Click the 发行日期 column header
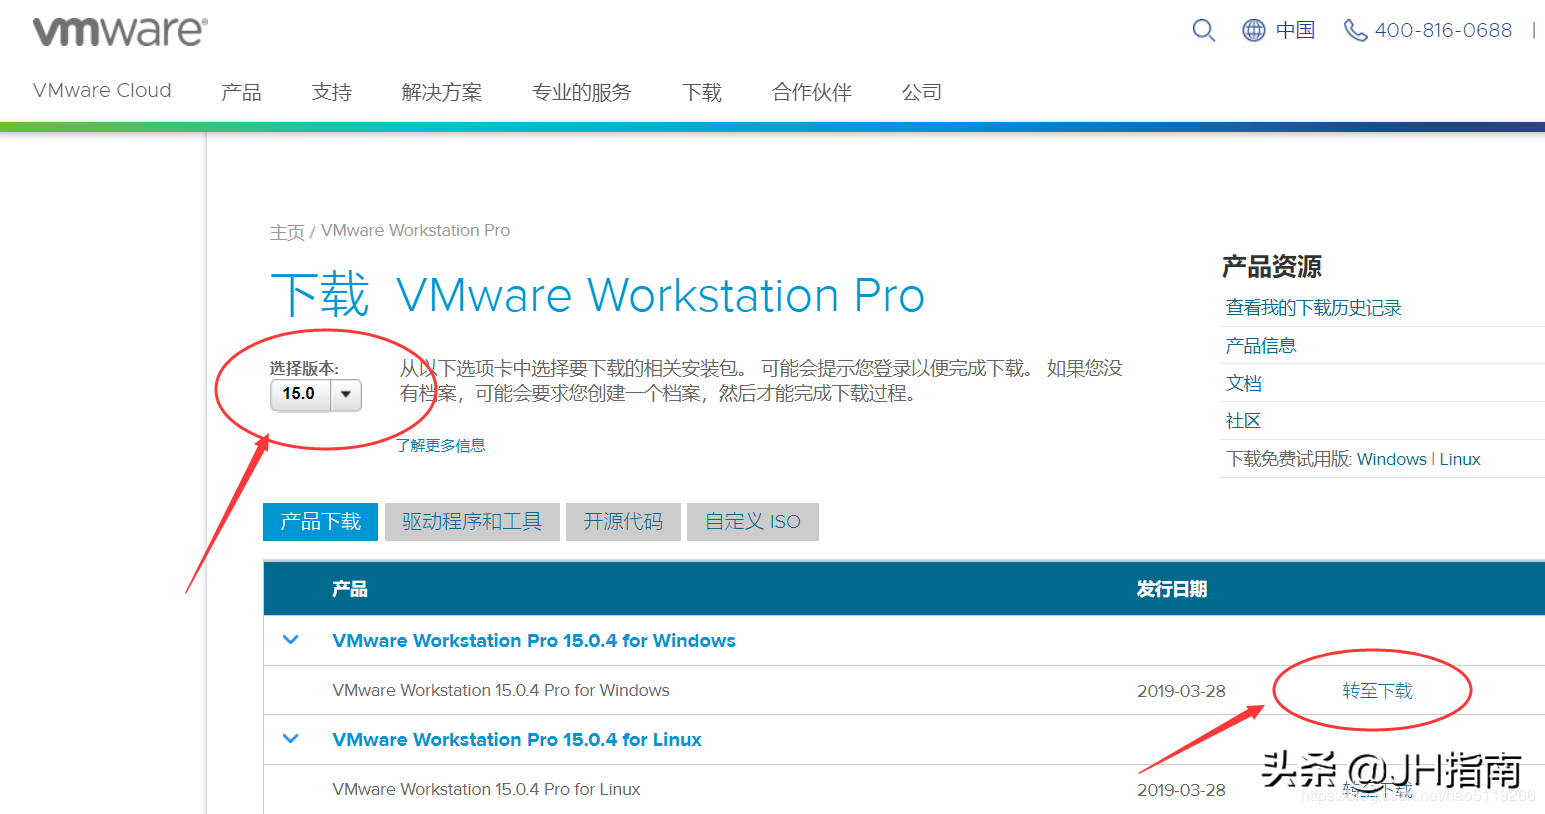Image resolution: width=1545 pixels, height=814 pixels. (1172, 589)
